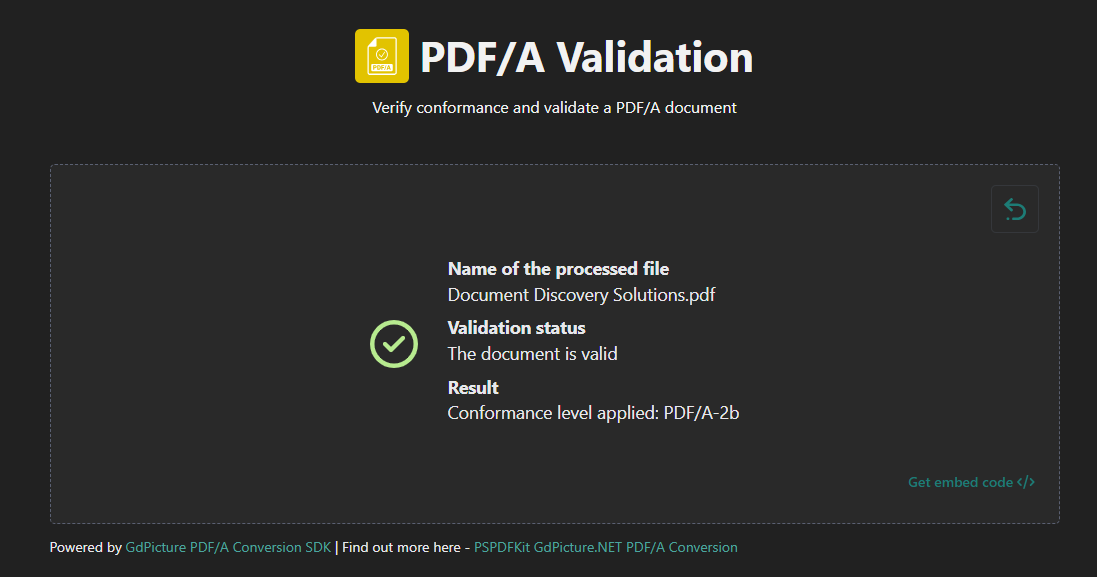Follow the GdPicture PDF/A Conversion SDK link
The width and height of the screenshot is (1097, 577).
point(227,547)
